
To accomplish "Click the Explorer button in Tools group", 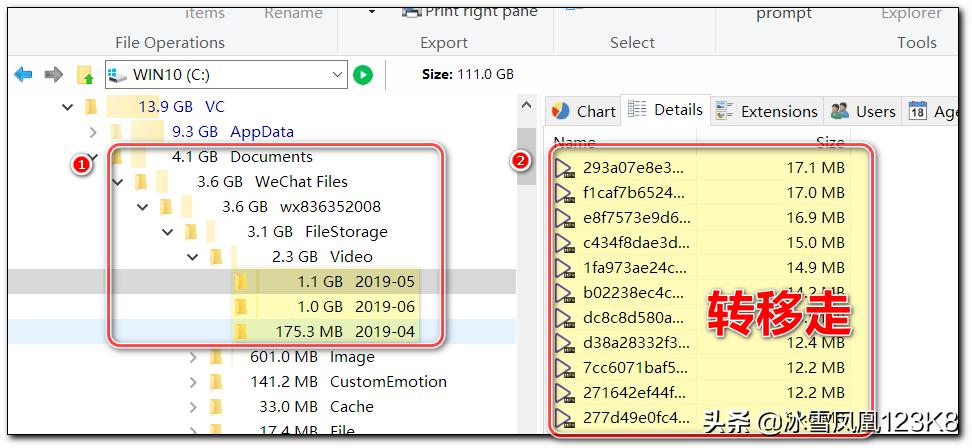I will coord(911,13).
